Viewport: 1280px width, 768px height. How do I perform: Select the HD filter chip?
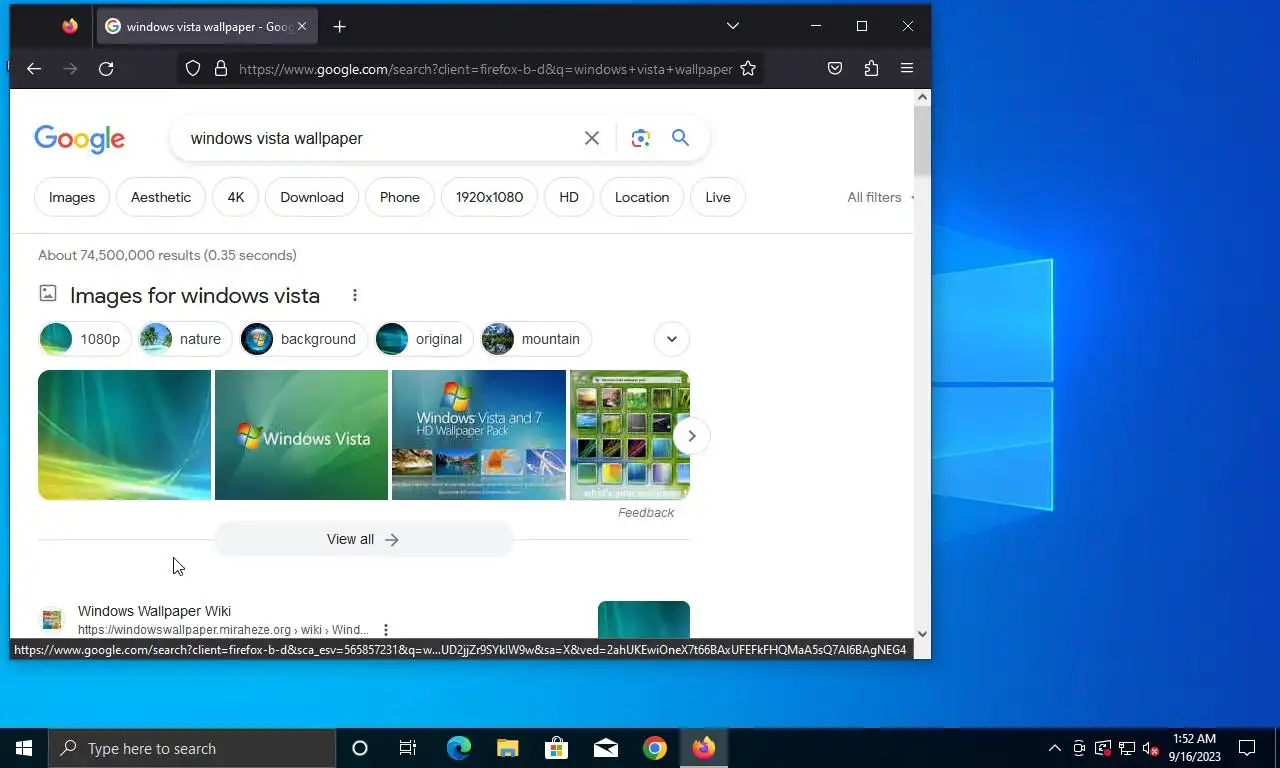click(x=569, y=197)
